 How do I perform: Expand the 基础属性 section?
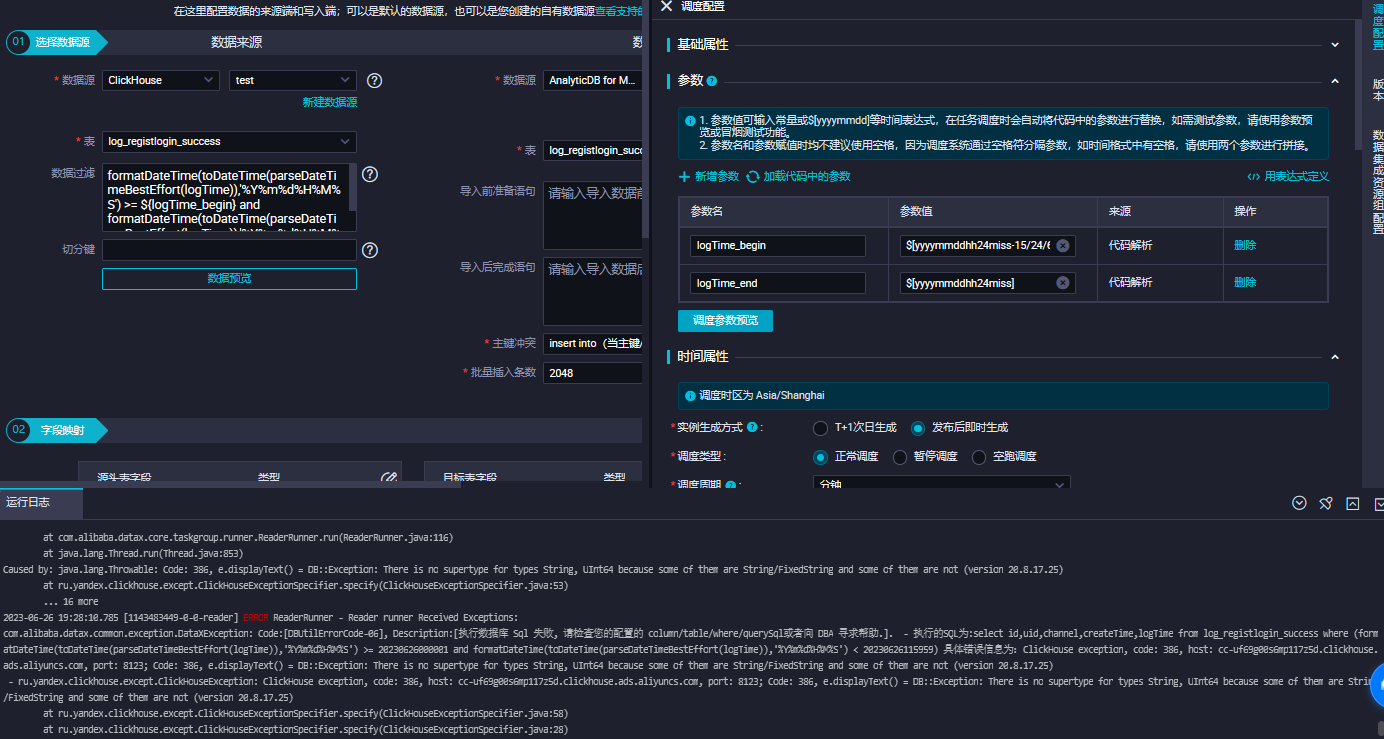(x=1335, y=45)
